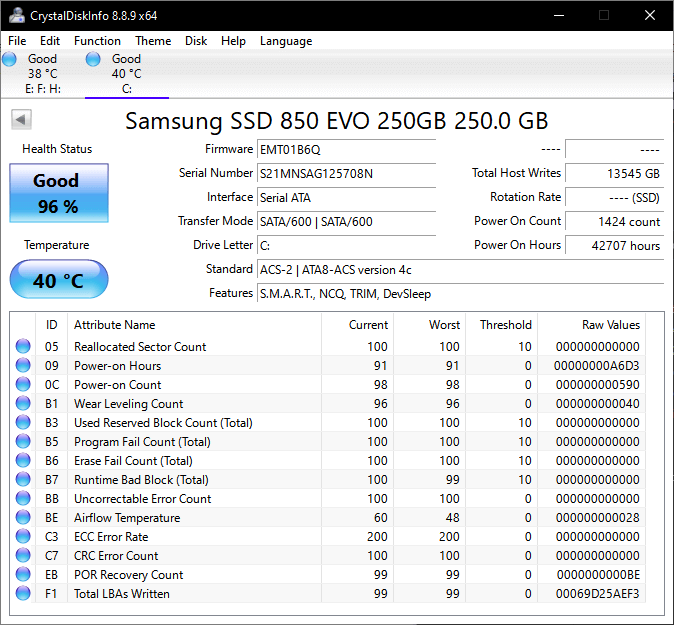Click raw value 0000000000BE

(598, 575)
